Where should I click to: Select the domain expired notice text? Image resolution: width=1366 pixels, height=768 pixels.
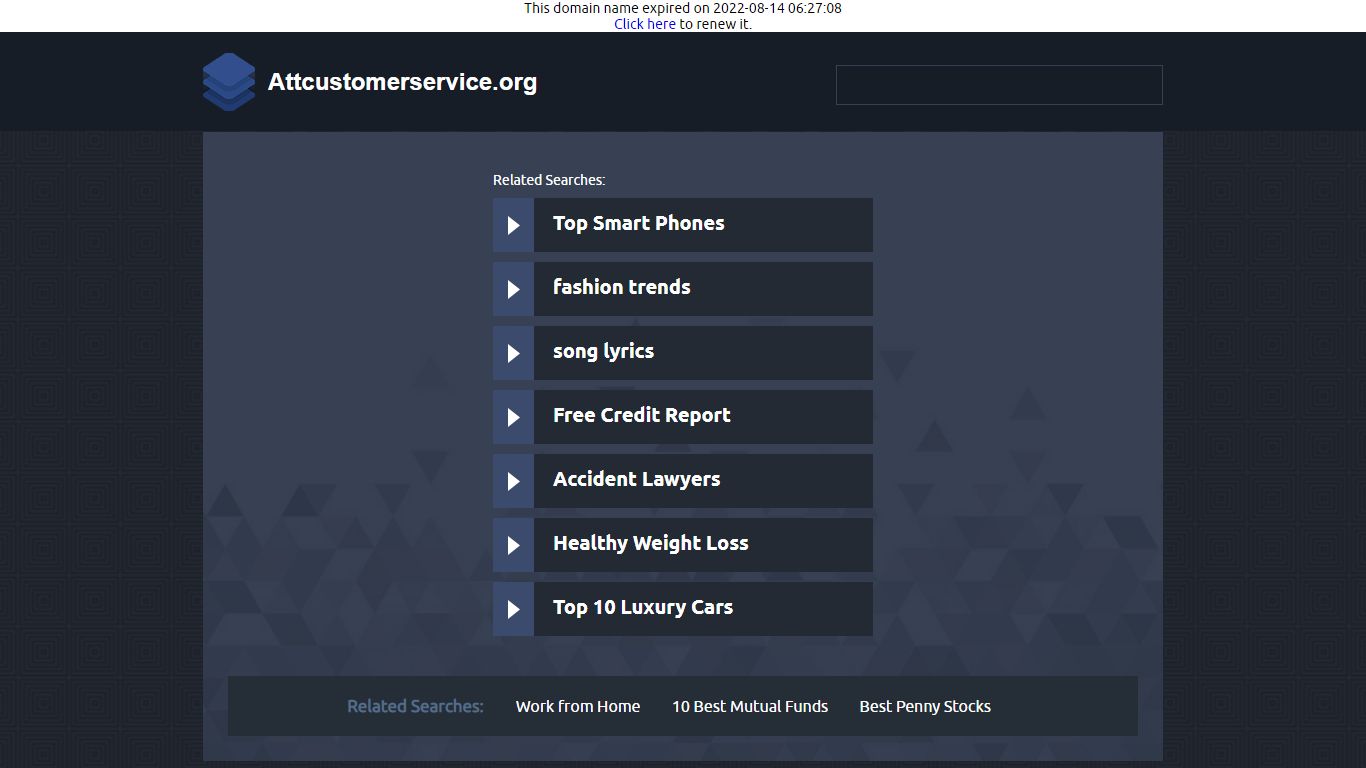(683, 8)
